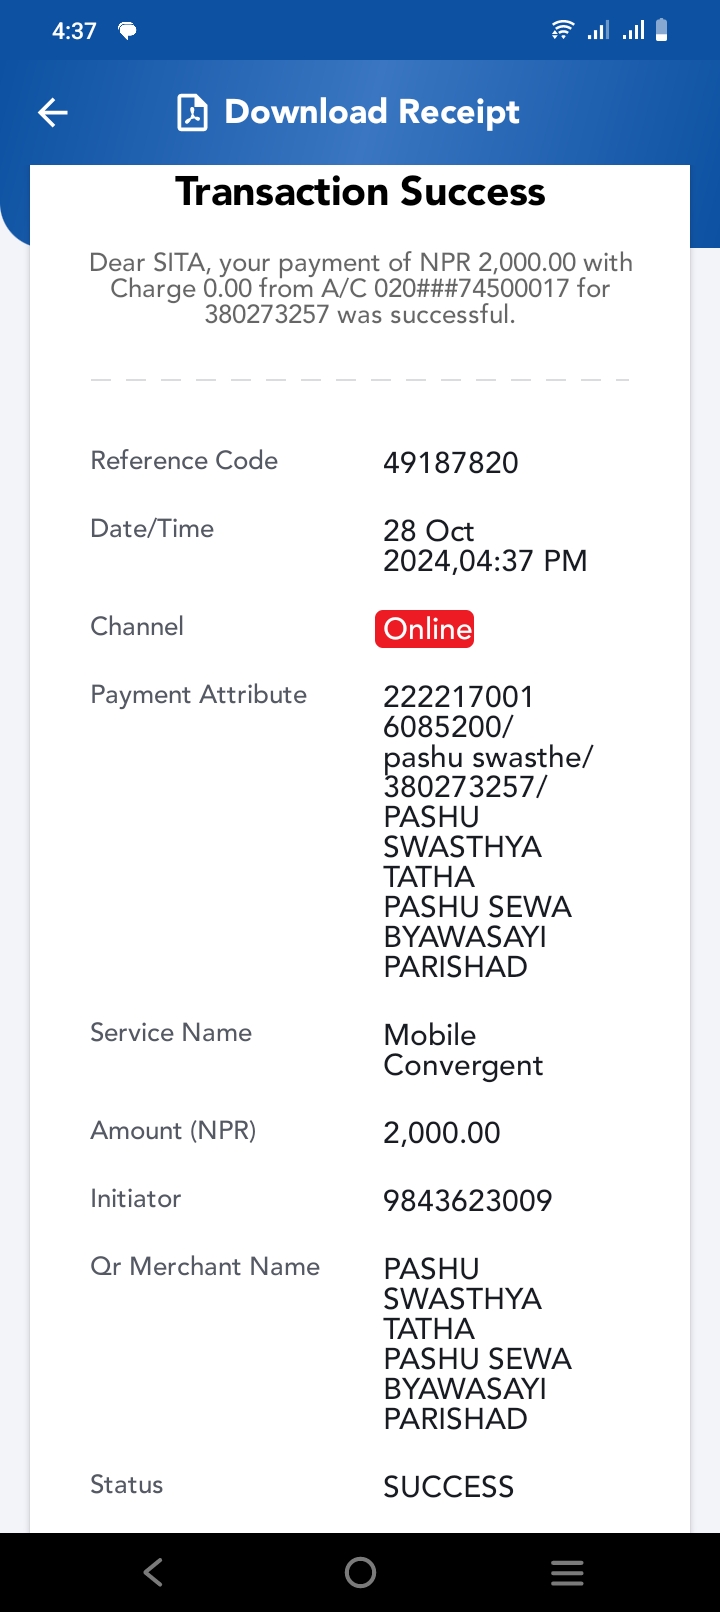The height and width of the screenshot is (1612, 720).
Task: Tap the Mobile Convergent service name
Action: tap(464, 1050)
